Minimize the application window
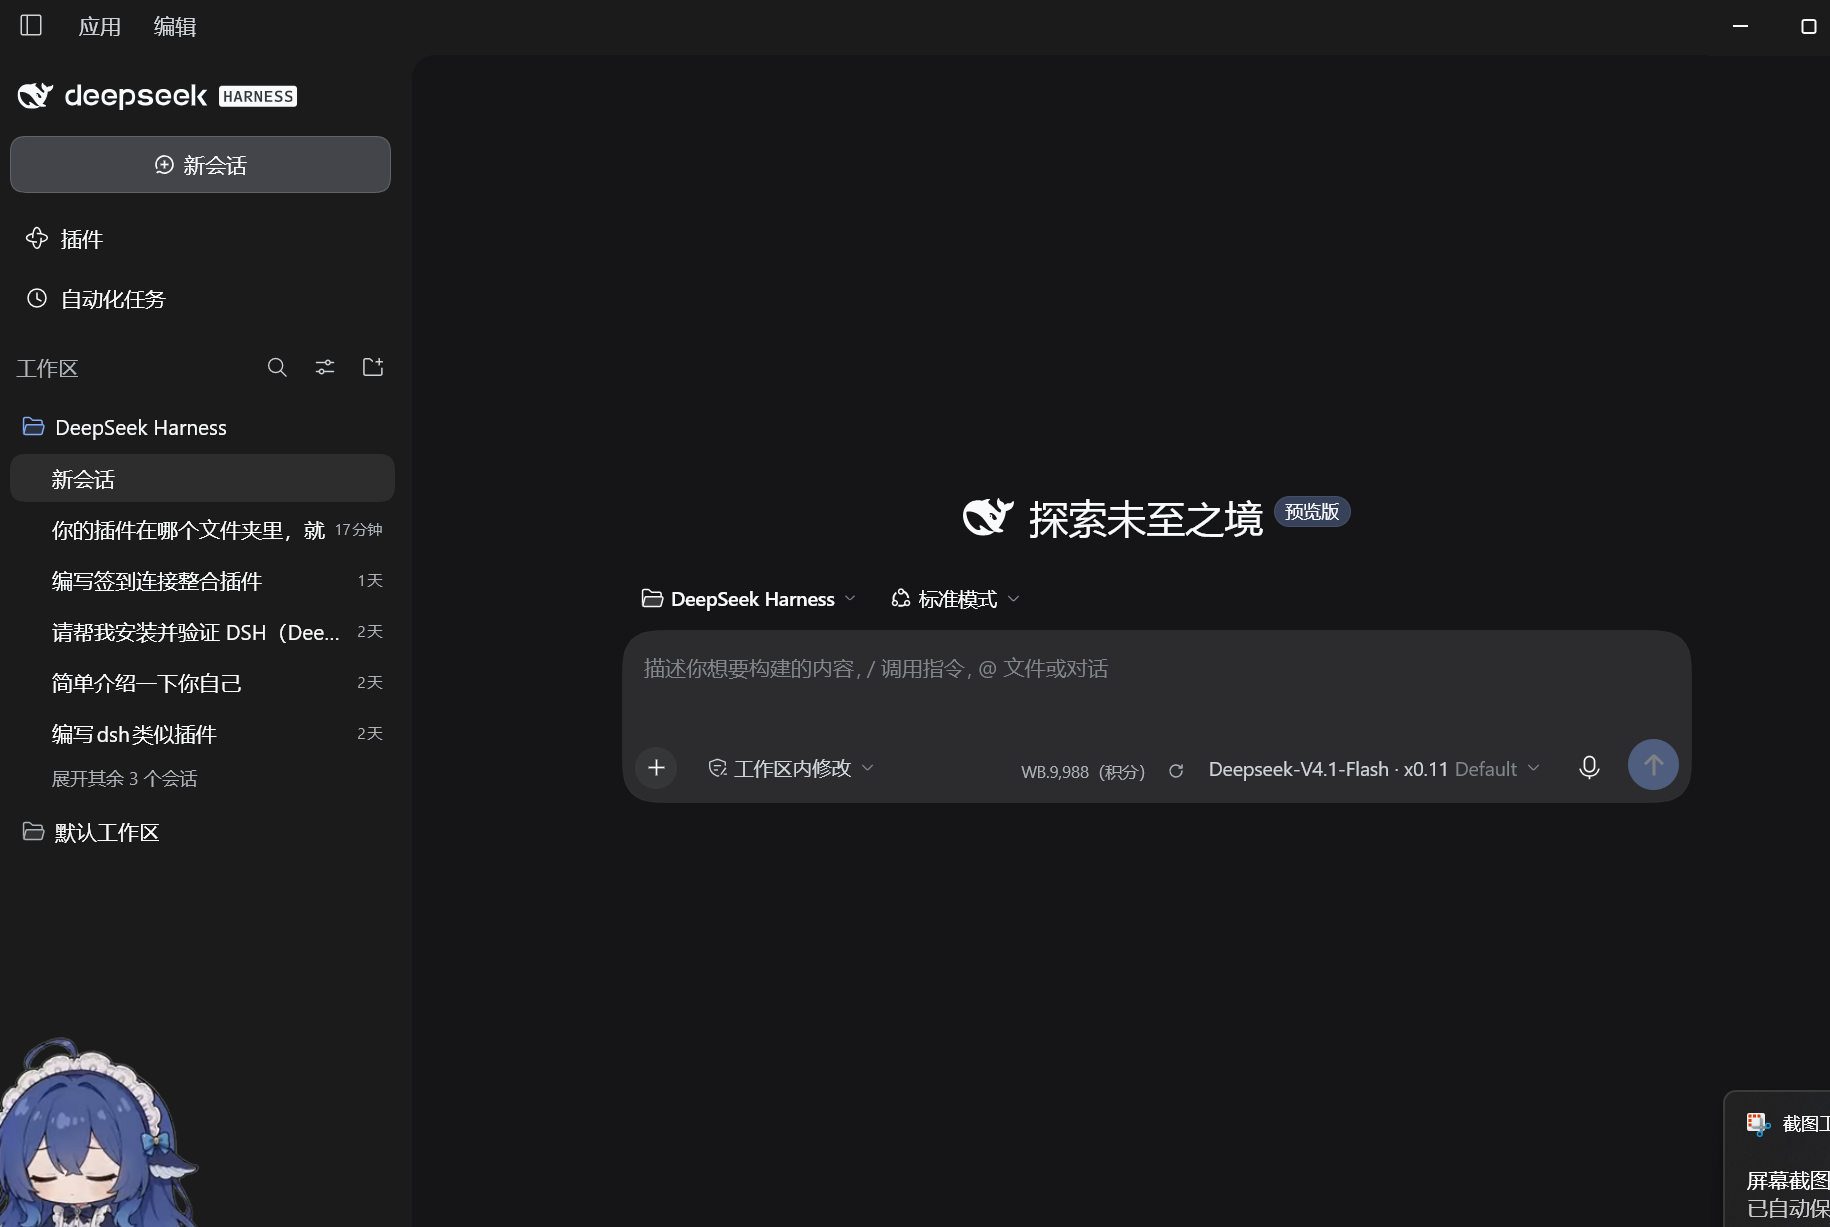1830x1227 pixels. 1740,26
